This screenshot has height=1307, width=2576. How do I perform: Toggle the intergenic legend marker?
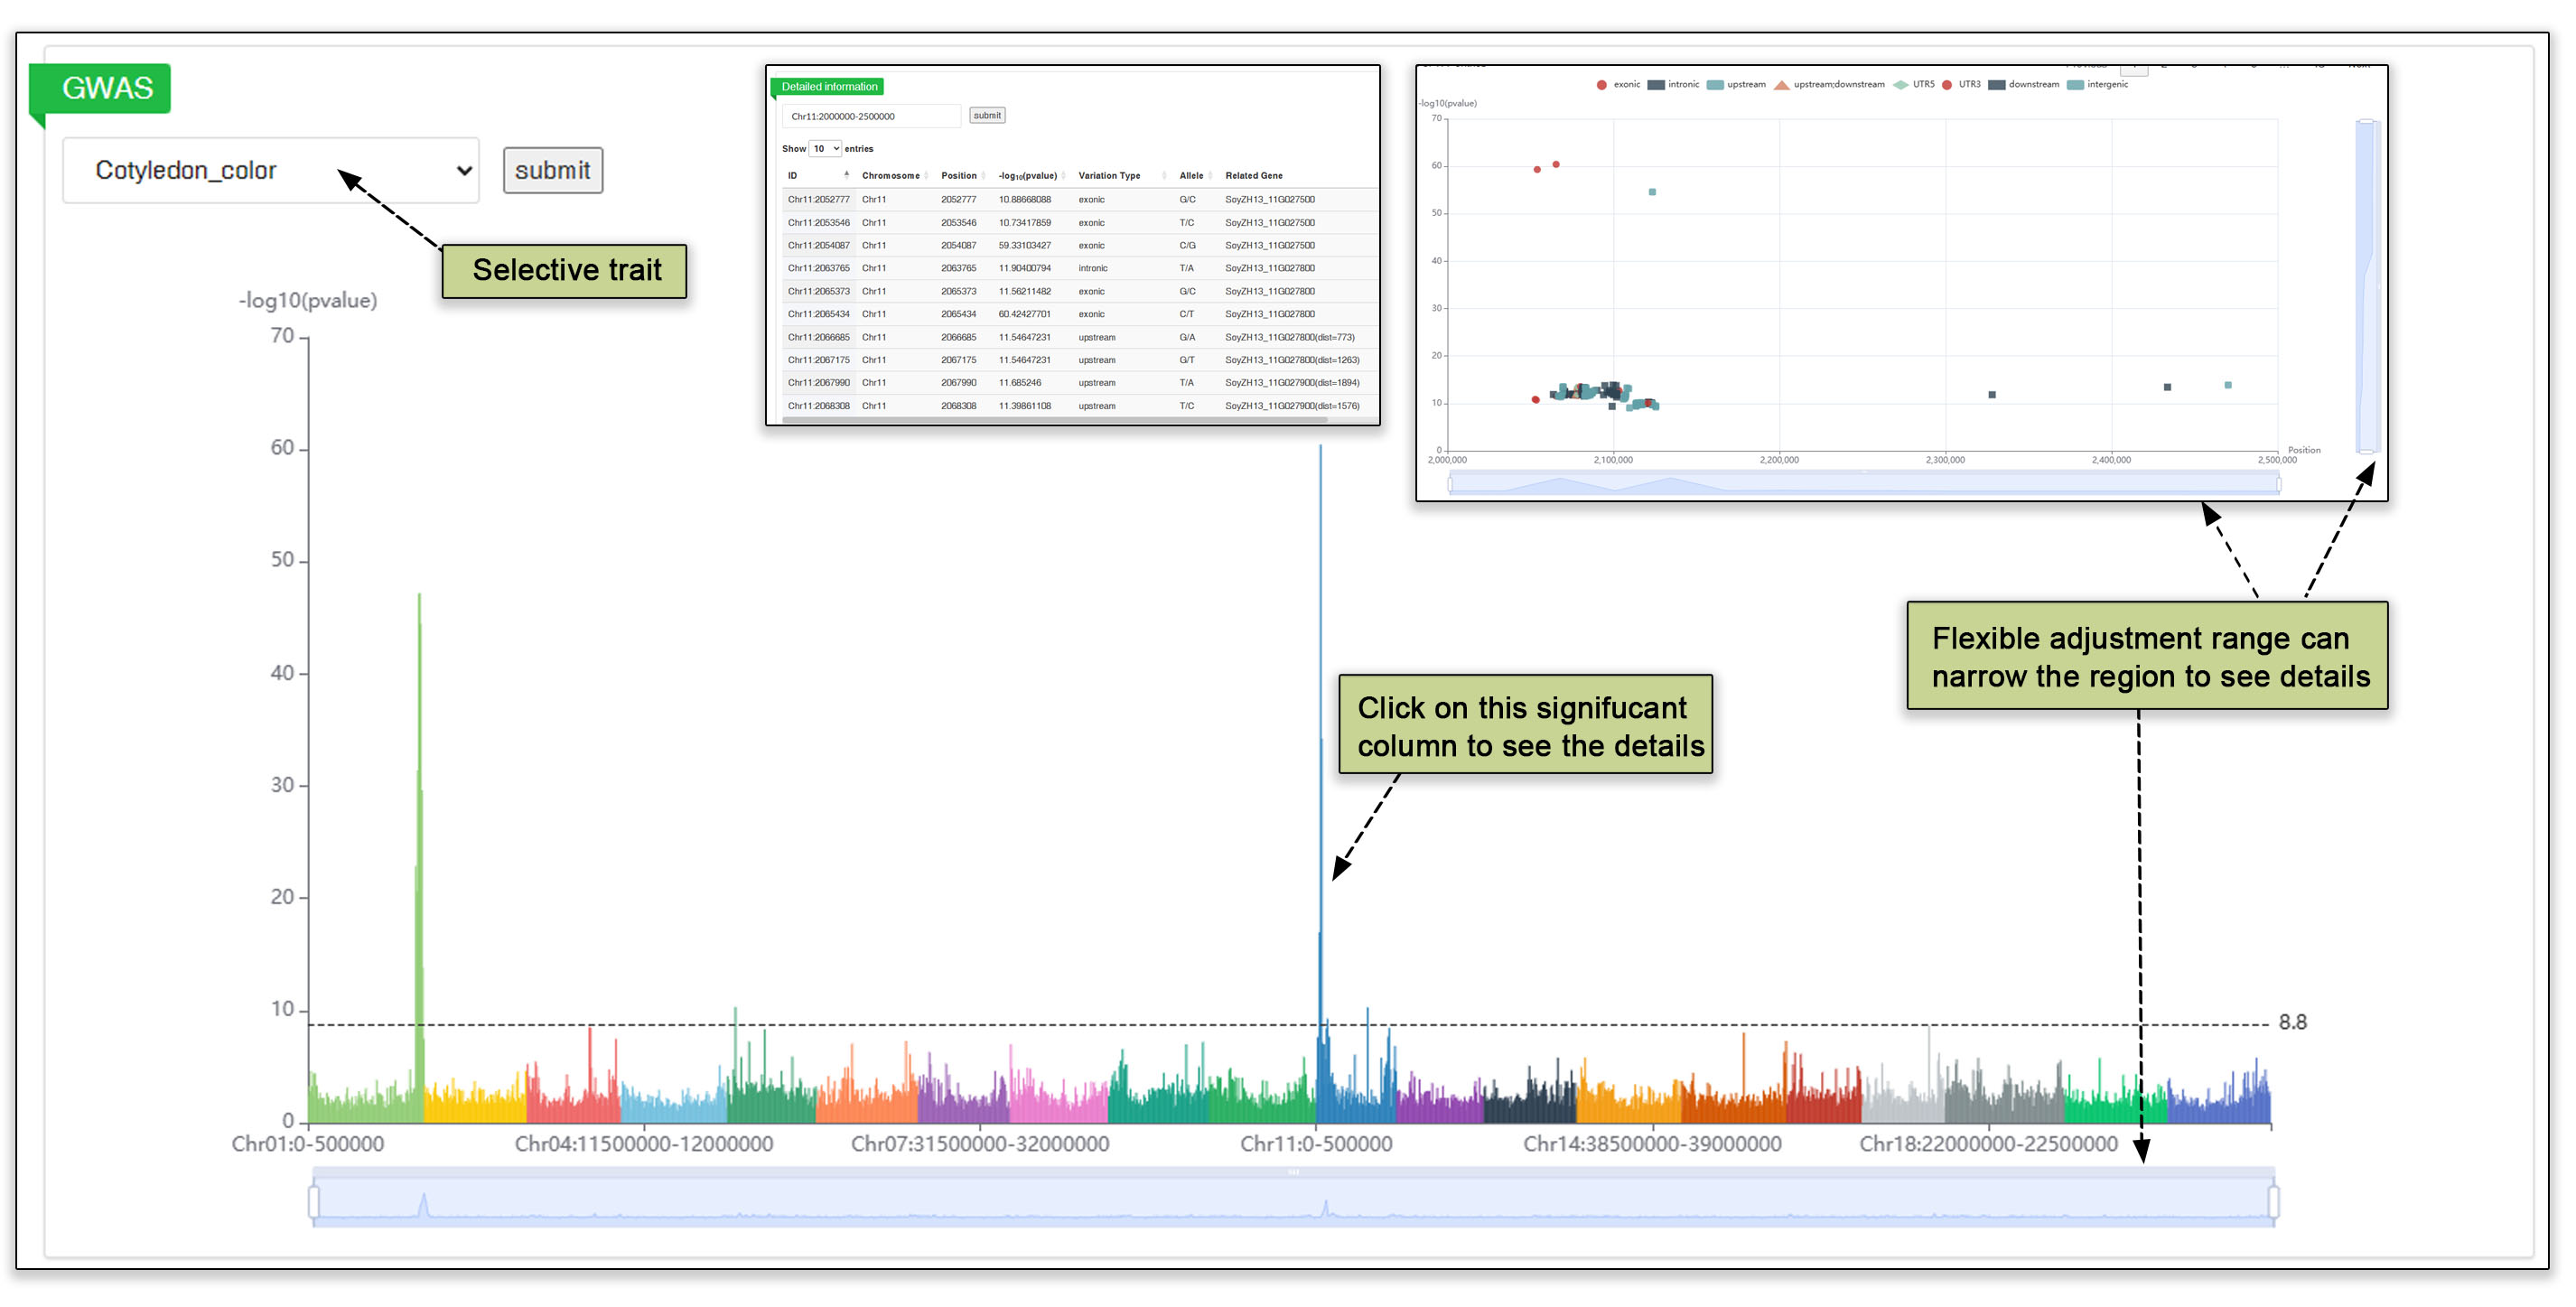tap(2075, 85)
